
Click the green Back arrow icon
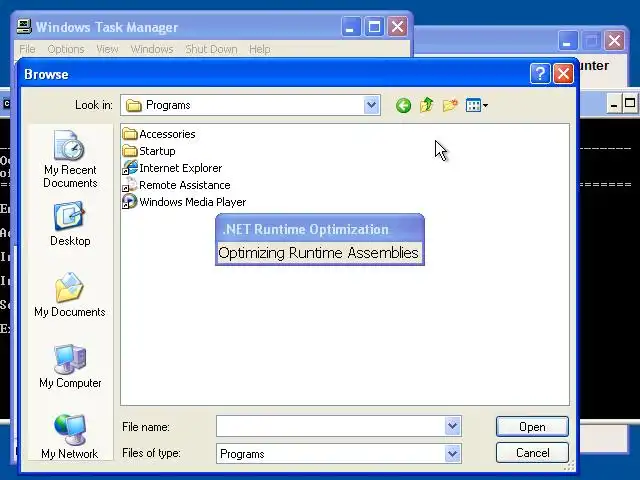pos(403,106)
